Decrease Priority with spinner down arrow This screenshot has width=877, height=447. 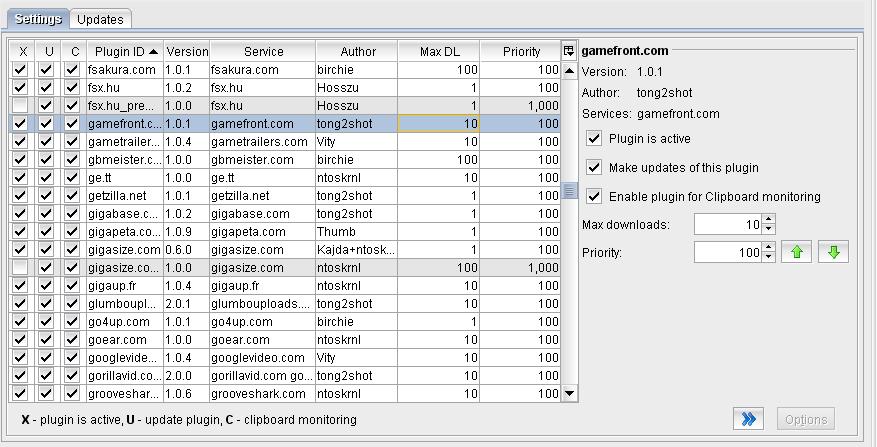click(768, 258)
